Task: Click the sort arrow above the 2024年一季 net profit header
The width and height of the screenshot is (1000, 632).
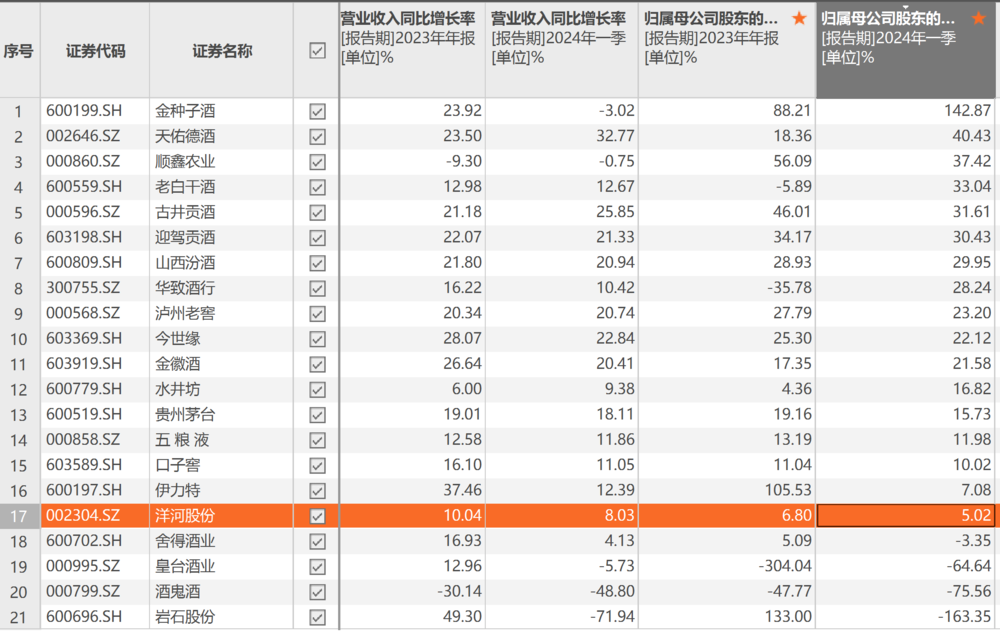Action: click(905, 7)
